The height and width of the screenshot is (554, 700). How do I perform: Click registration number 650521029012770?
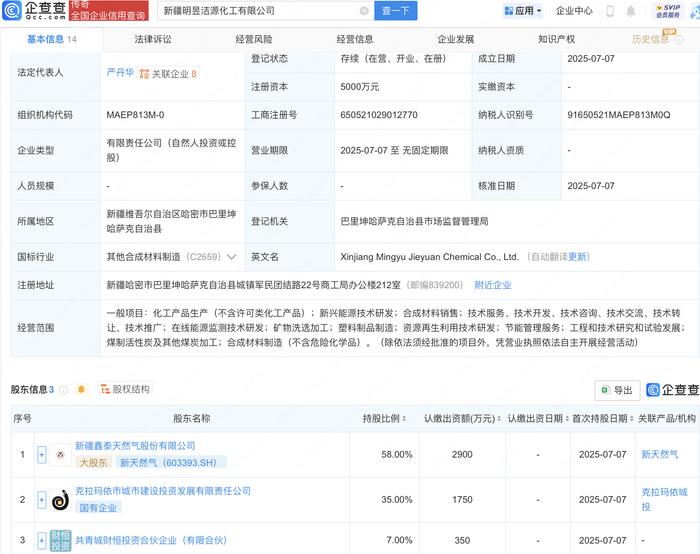click(x=379, y=115)
